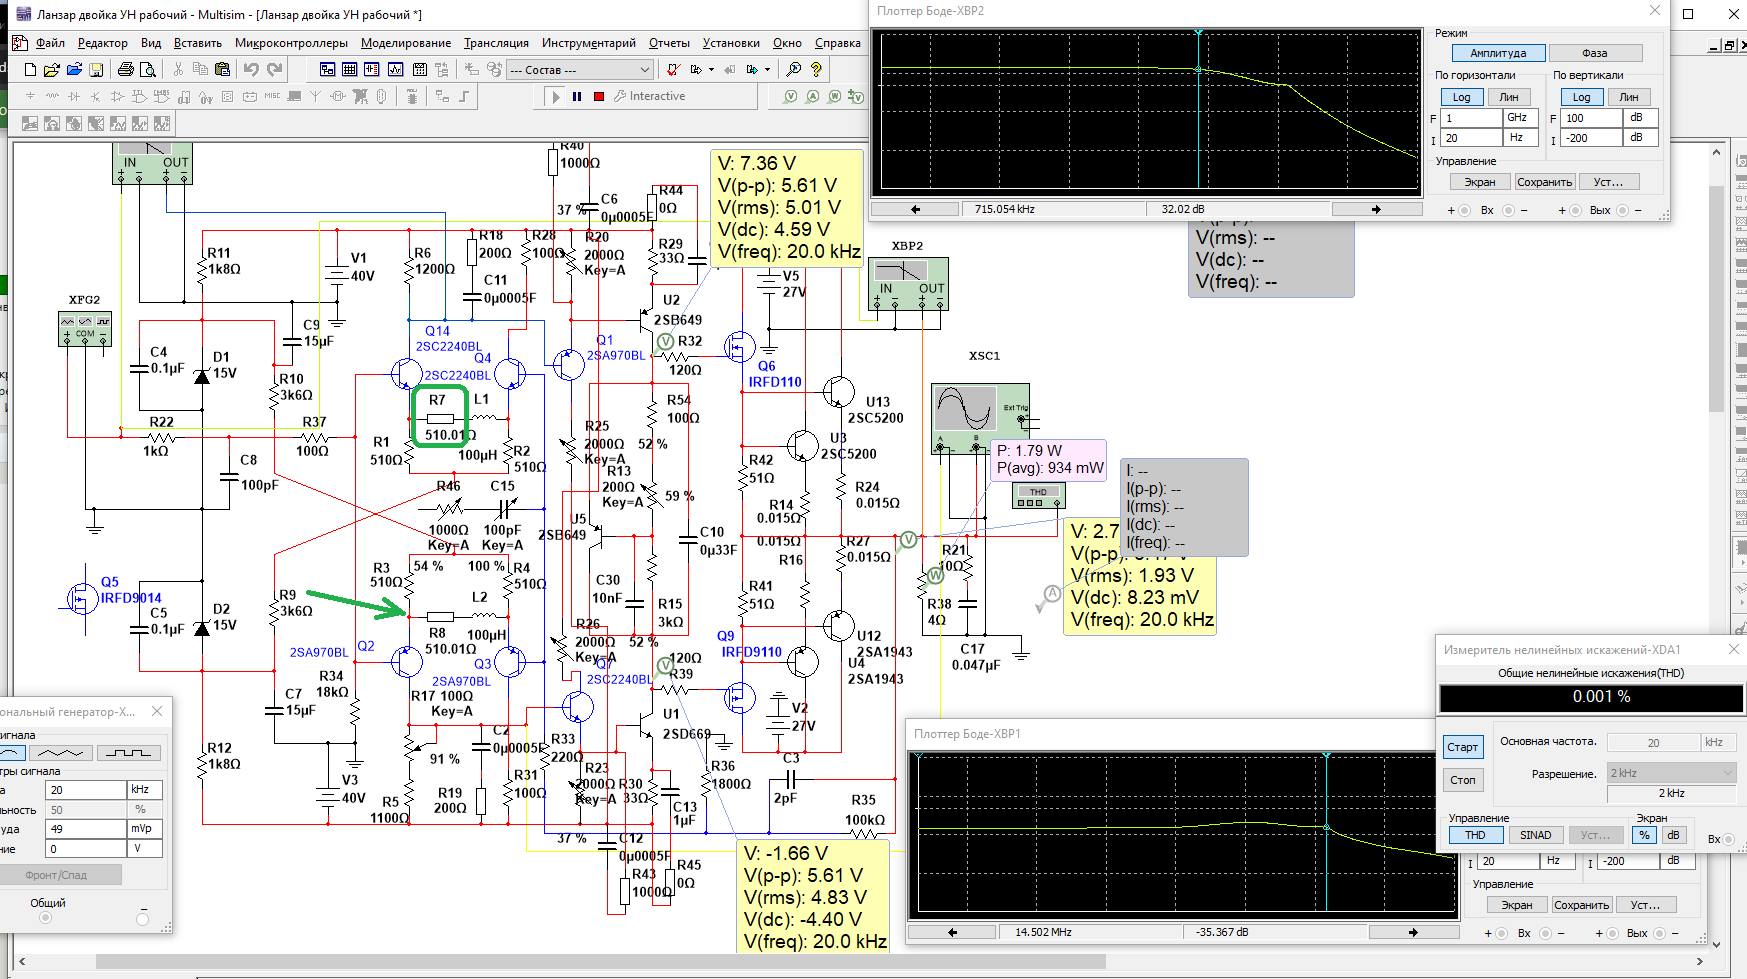1747x979 pixels.
Task: Place a voltage probe from probe toolbar
Action: tap(790, 97)
